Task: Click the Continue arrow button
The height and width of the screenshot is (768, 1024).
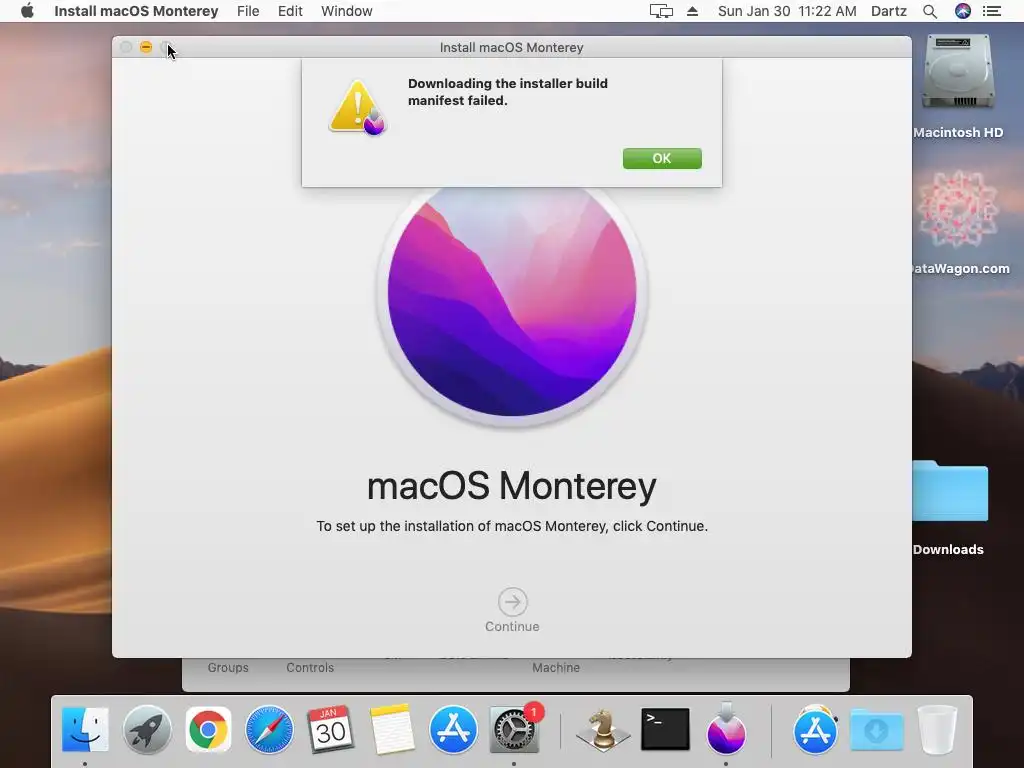Action: 513,601
